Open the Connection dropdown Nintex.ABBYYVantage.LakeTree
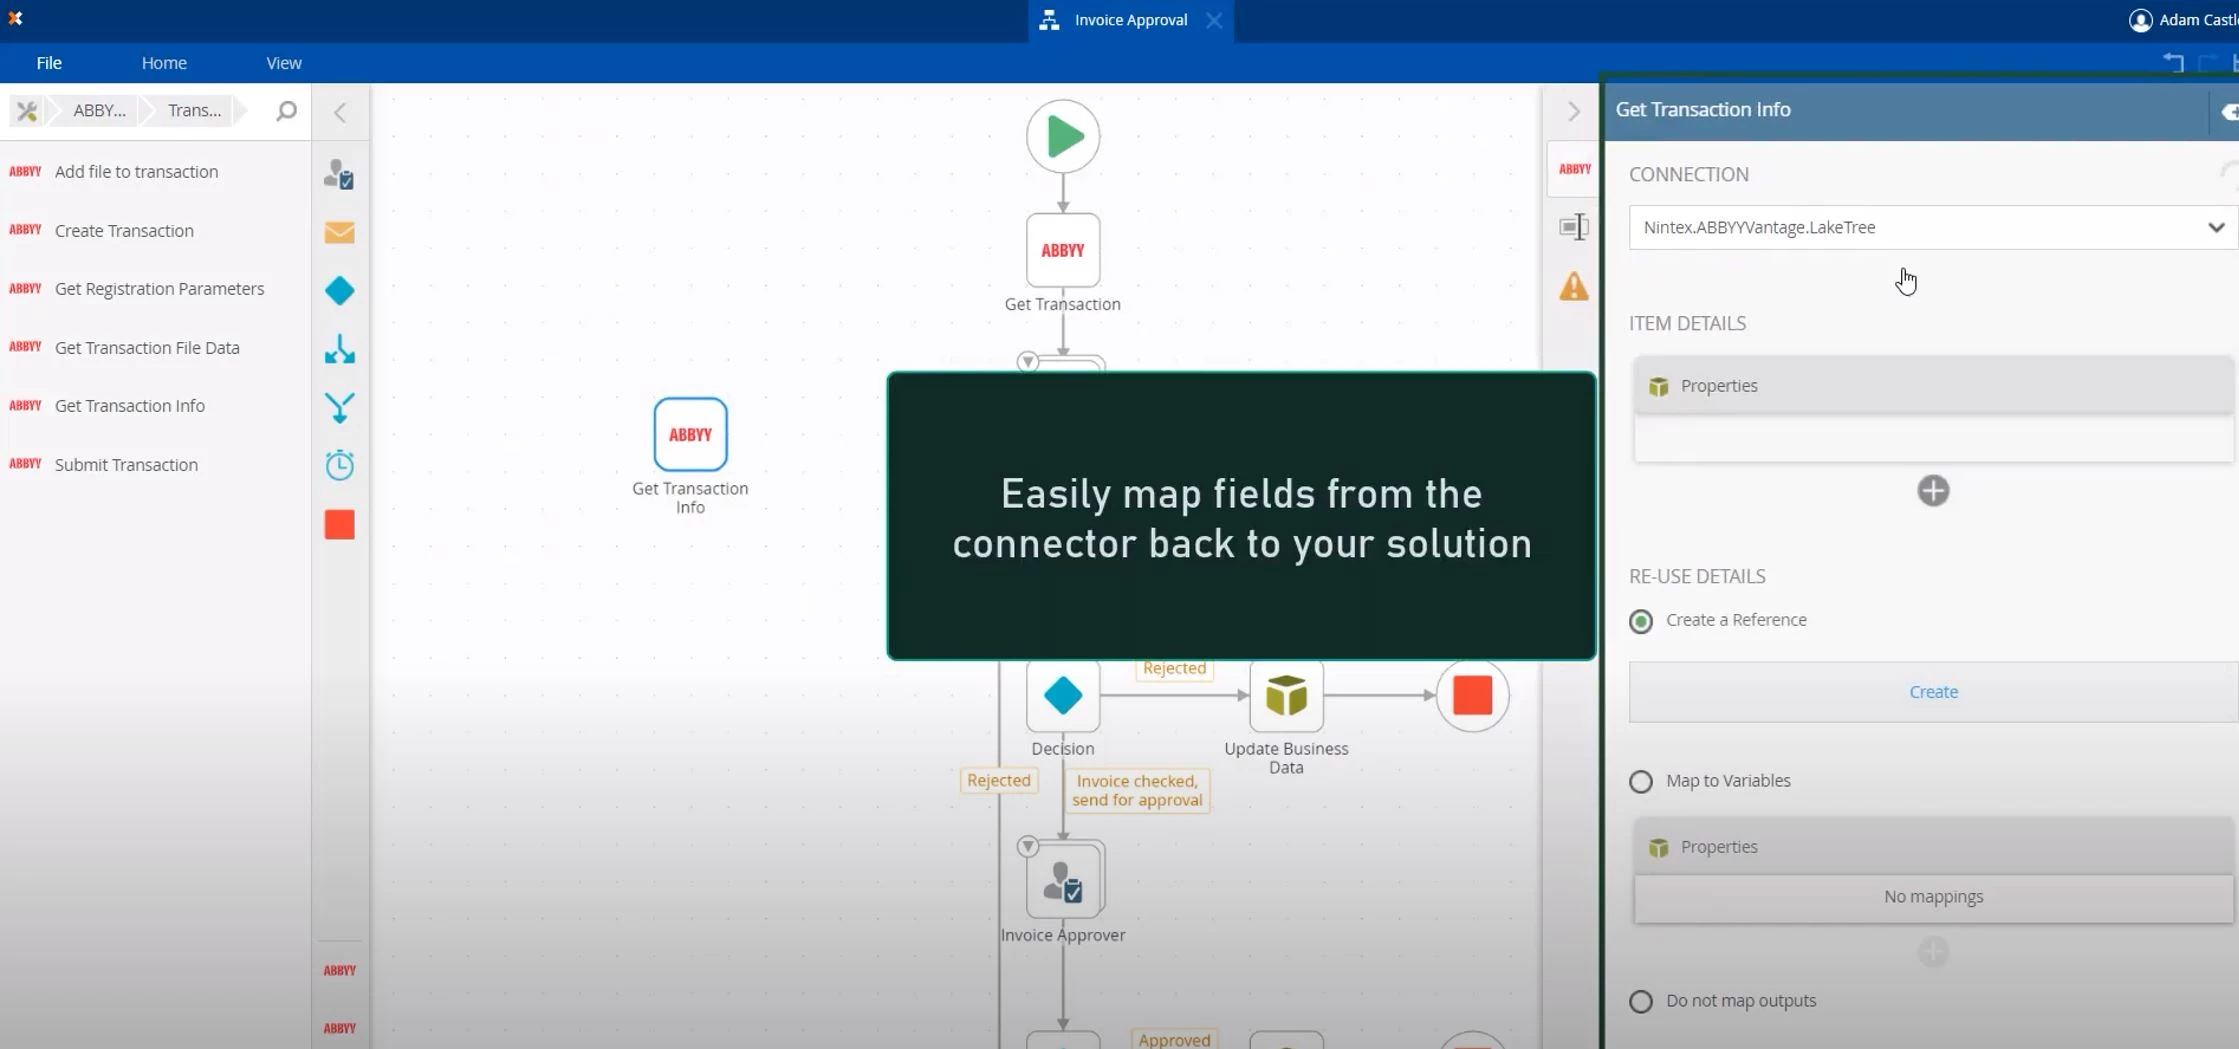This screenshot has width=2239, height=1049. pyautogui.click(x=1932, y=228)
